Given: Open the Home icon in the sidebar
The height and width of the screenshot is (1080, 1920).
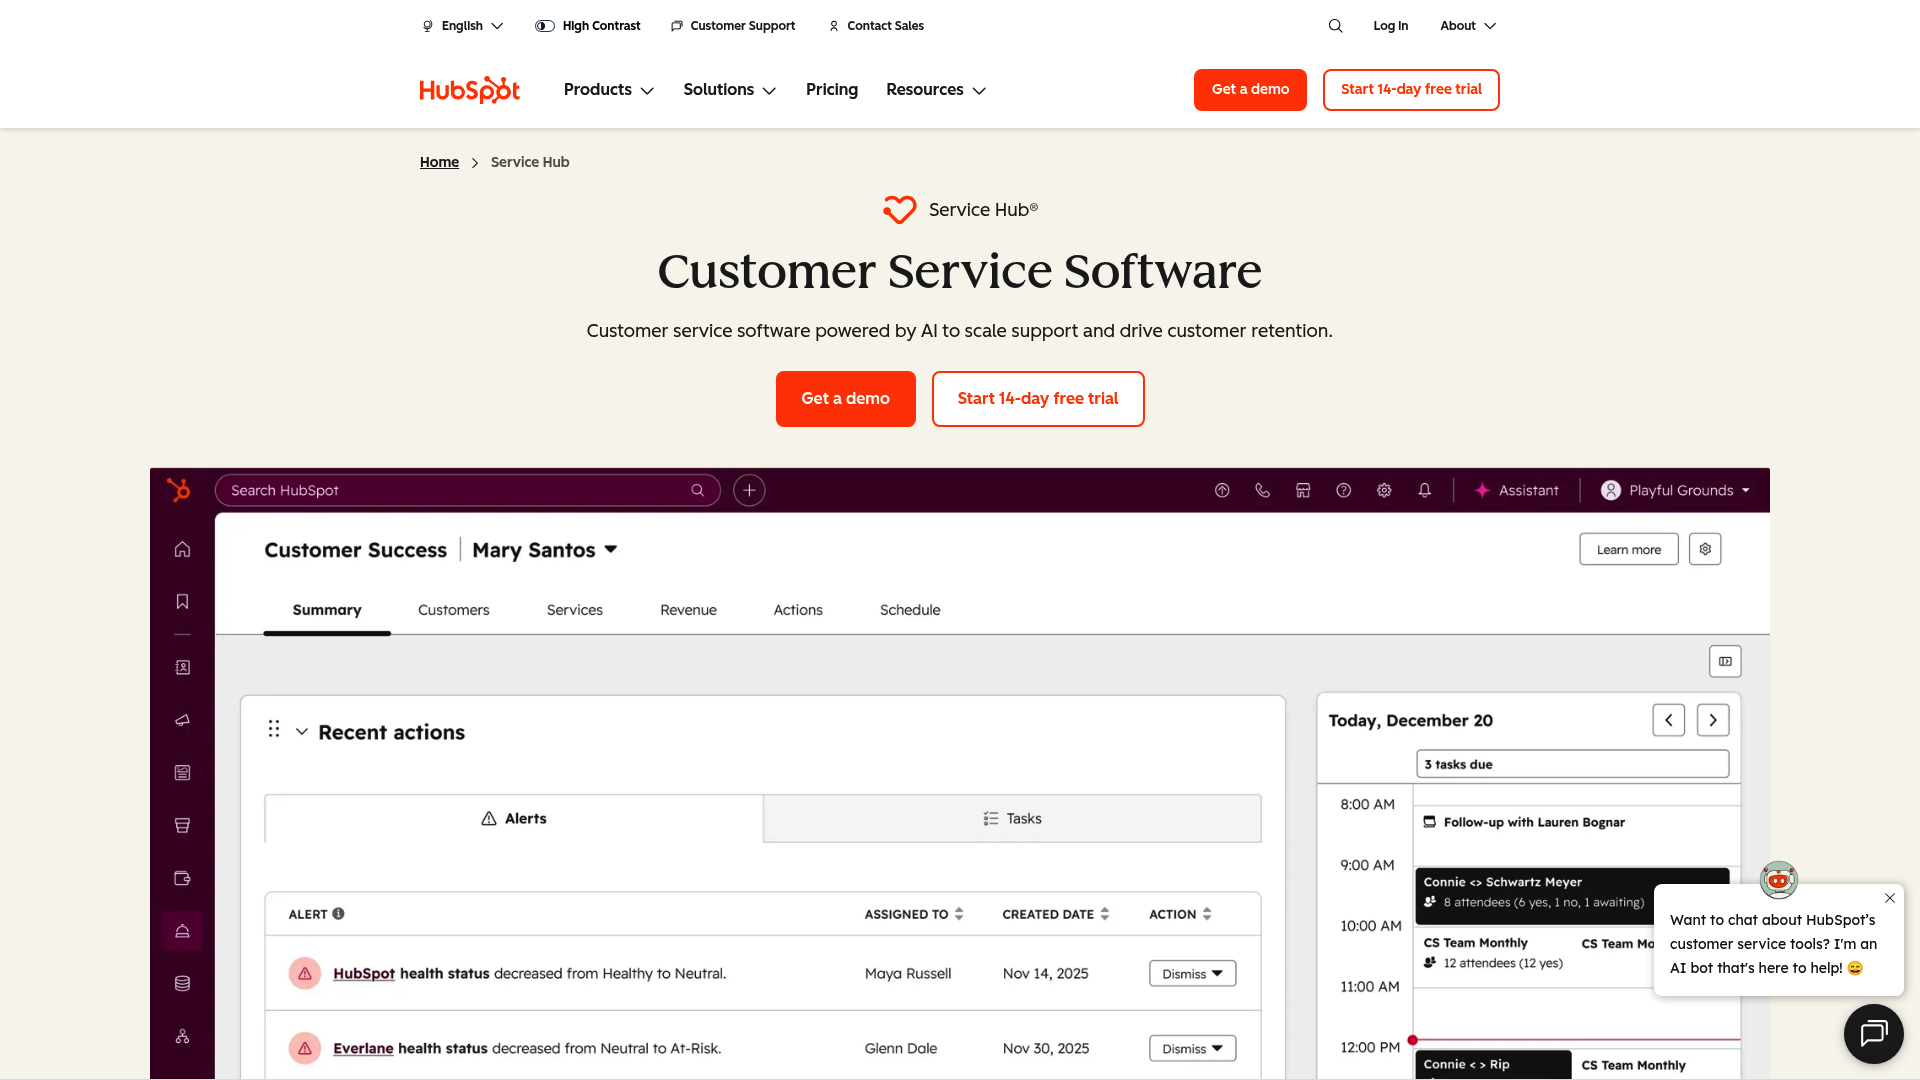Looking at the screenshot, I should pos(182,549).
